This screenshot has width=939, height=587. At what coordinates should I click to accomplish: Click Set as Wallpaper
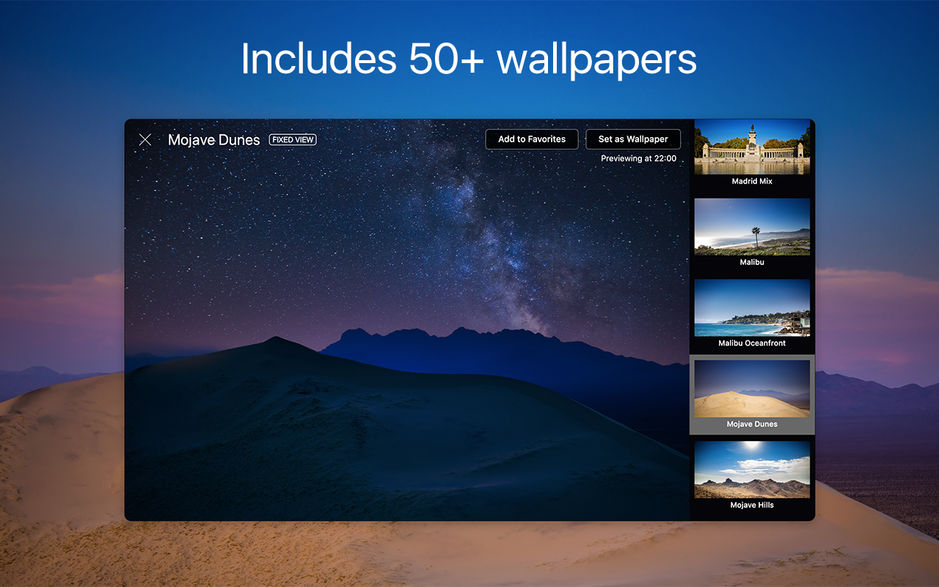point(632,139)
